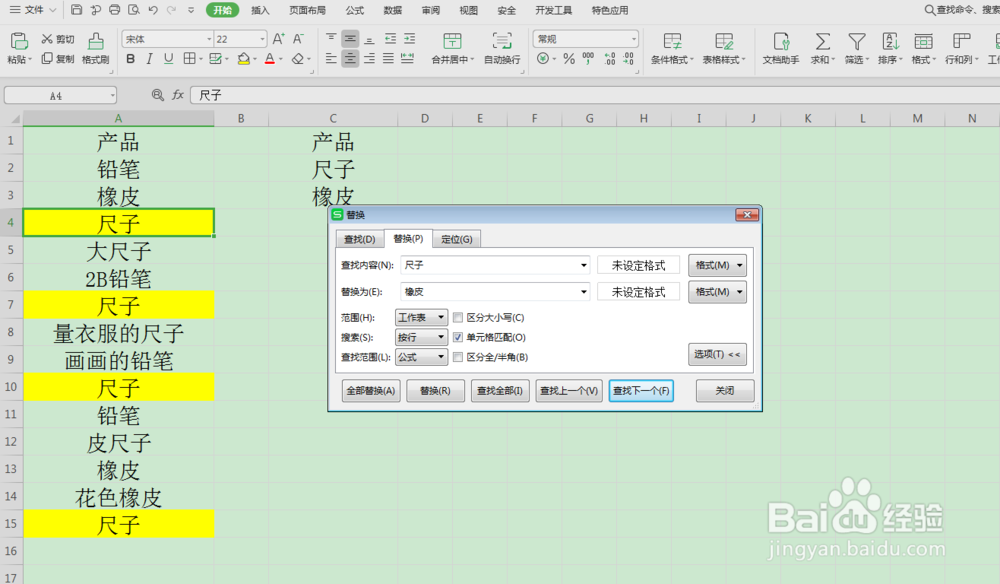Click the 全部替换 Replace All button
The height and width of the screenshot is (584, 1000).
370,390
